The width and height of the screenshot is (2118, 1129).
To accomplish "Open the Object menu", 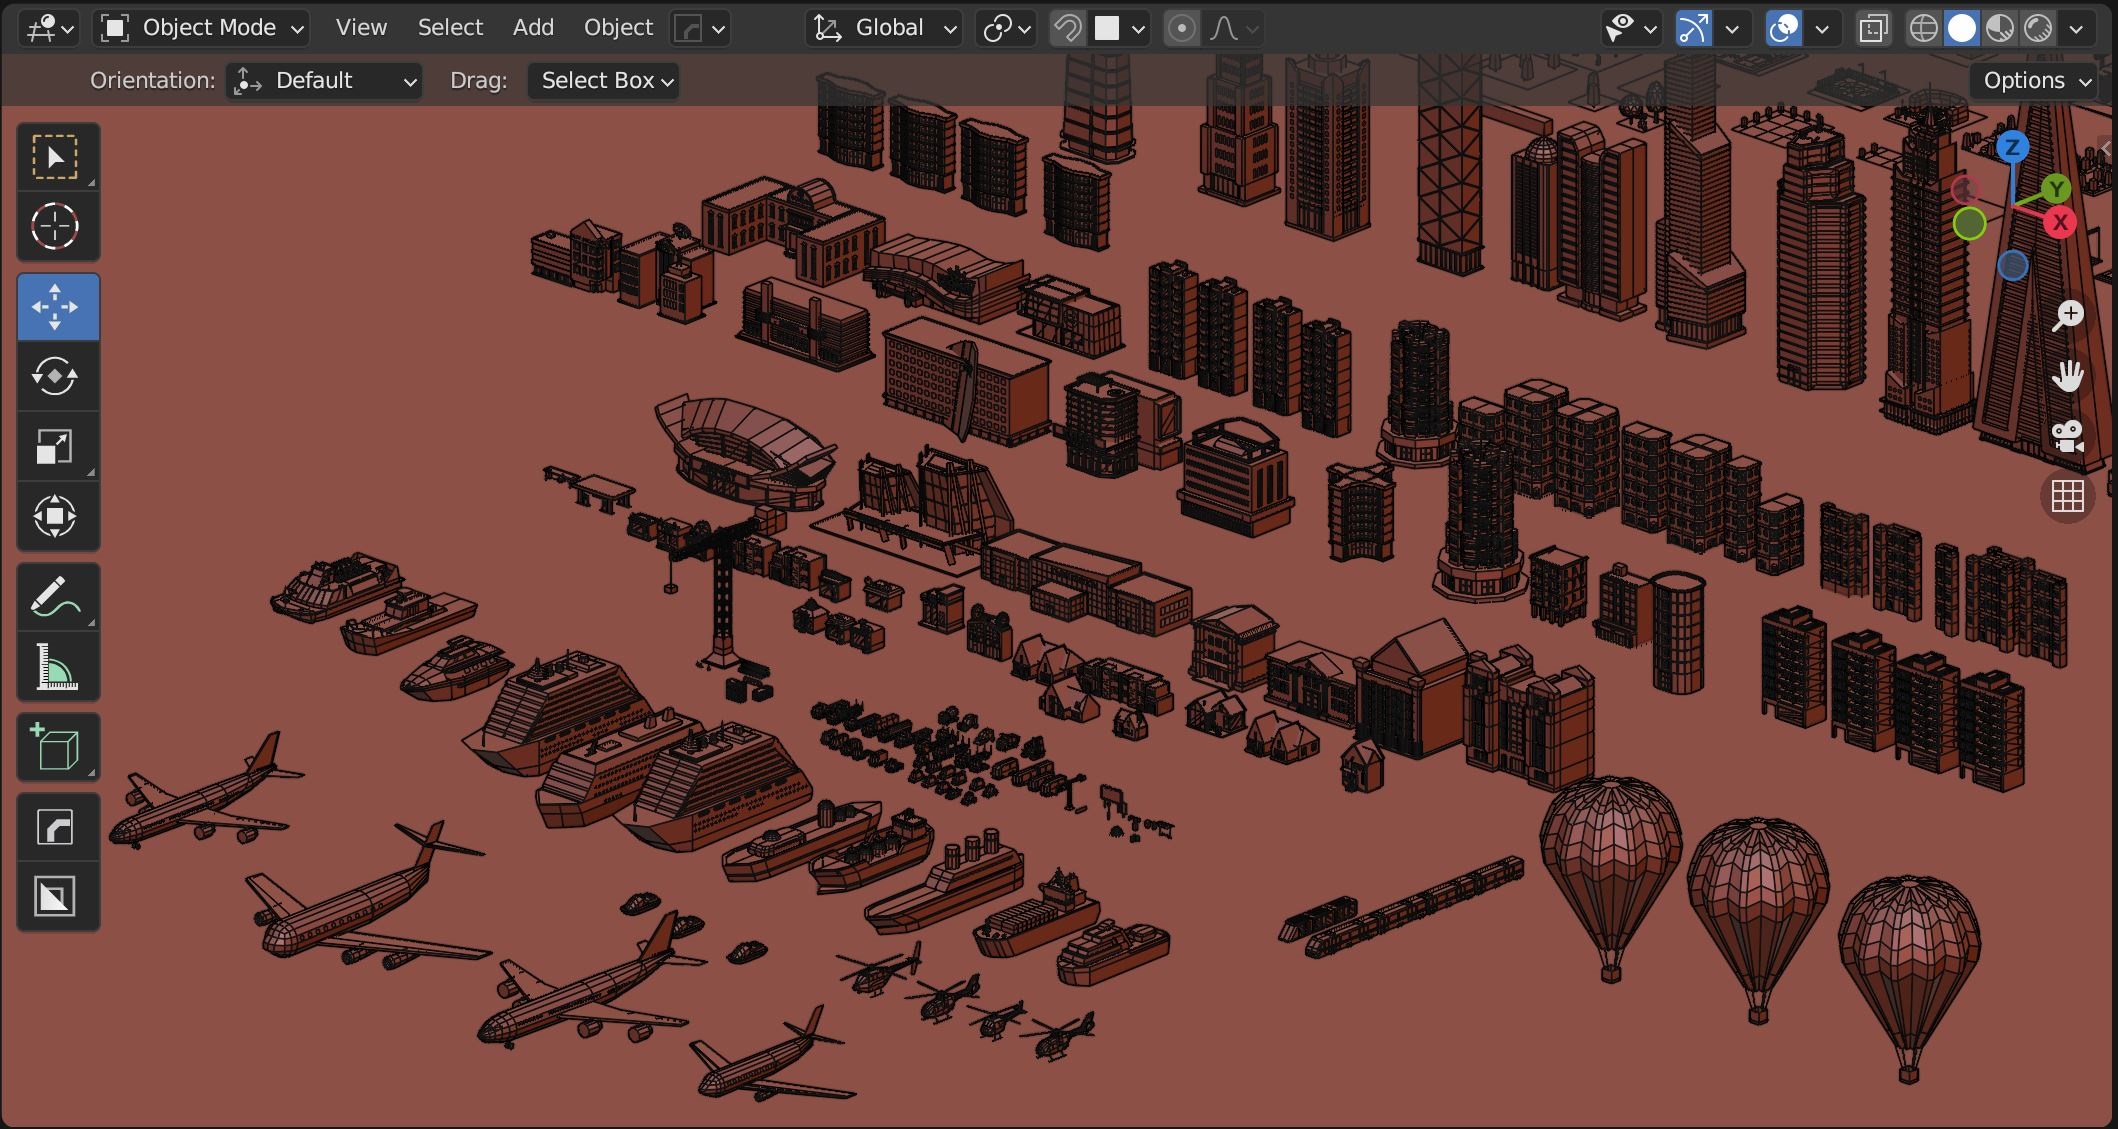I will (618, 28).
